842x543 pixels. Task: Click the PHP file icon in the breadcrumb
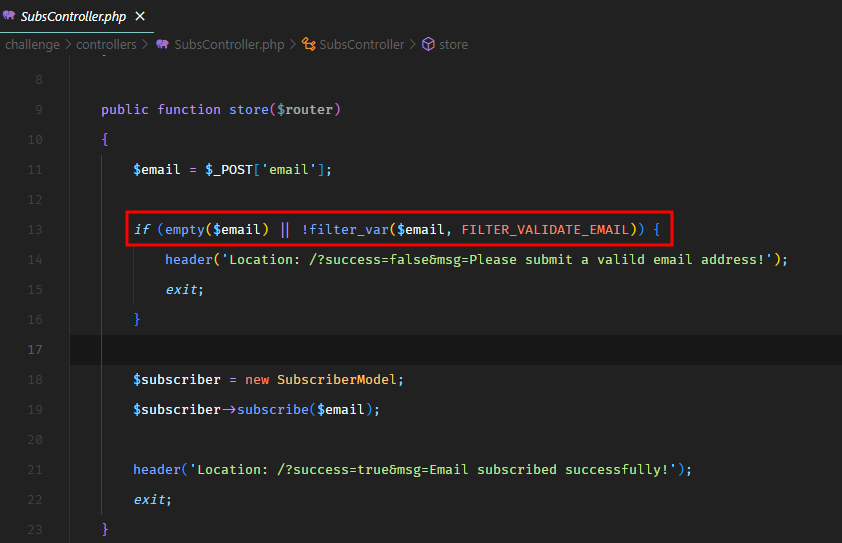[x=163, y=45]
